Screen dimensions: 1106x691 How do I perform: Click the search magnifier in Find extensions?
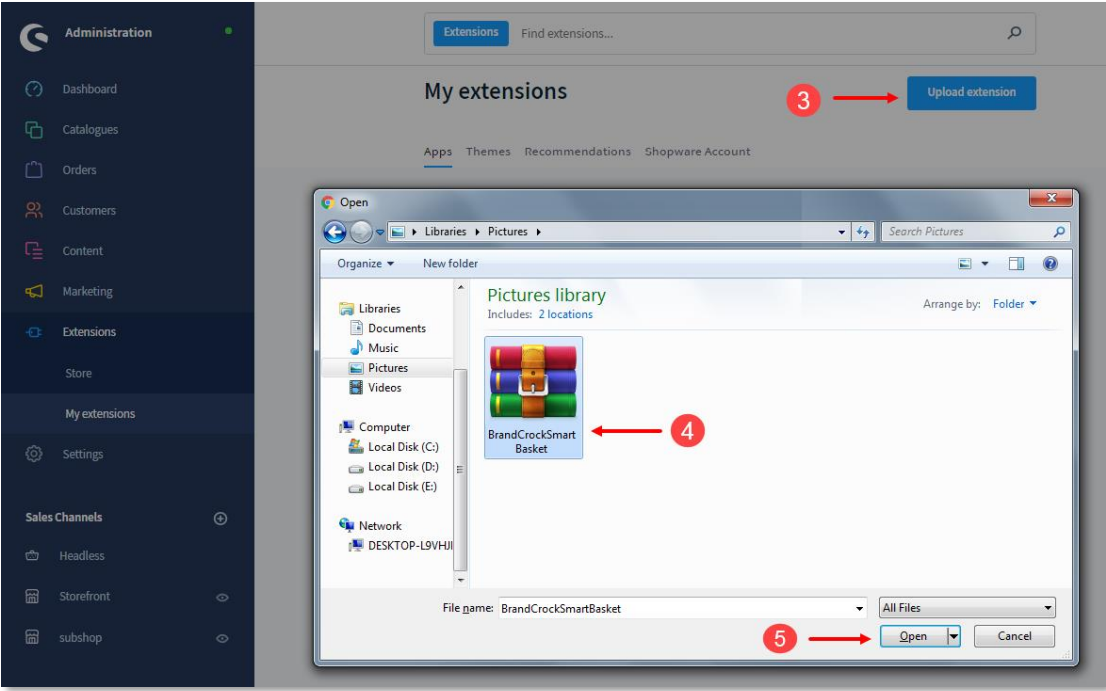coord(1014,32)
